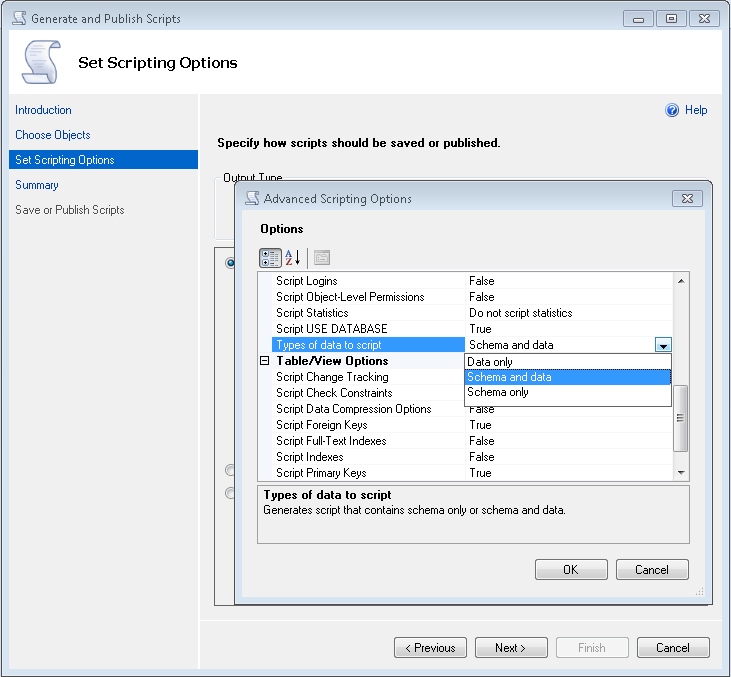Click the Property Pages toolbar icon
Screen dimensions: 731x677
click(x=322, y=257)
